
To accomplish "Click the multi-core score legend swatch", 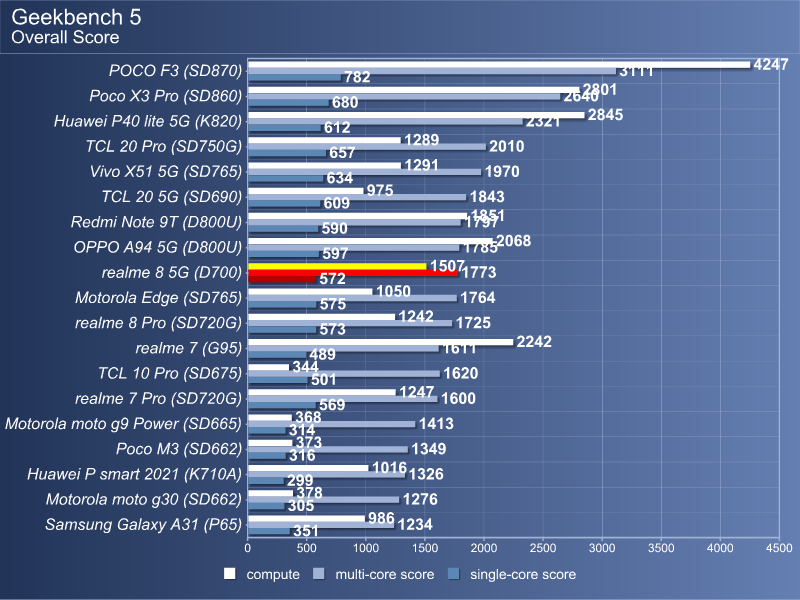I will [318, 574].
